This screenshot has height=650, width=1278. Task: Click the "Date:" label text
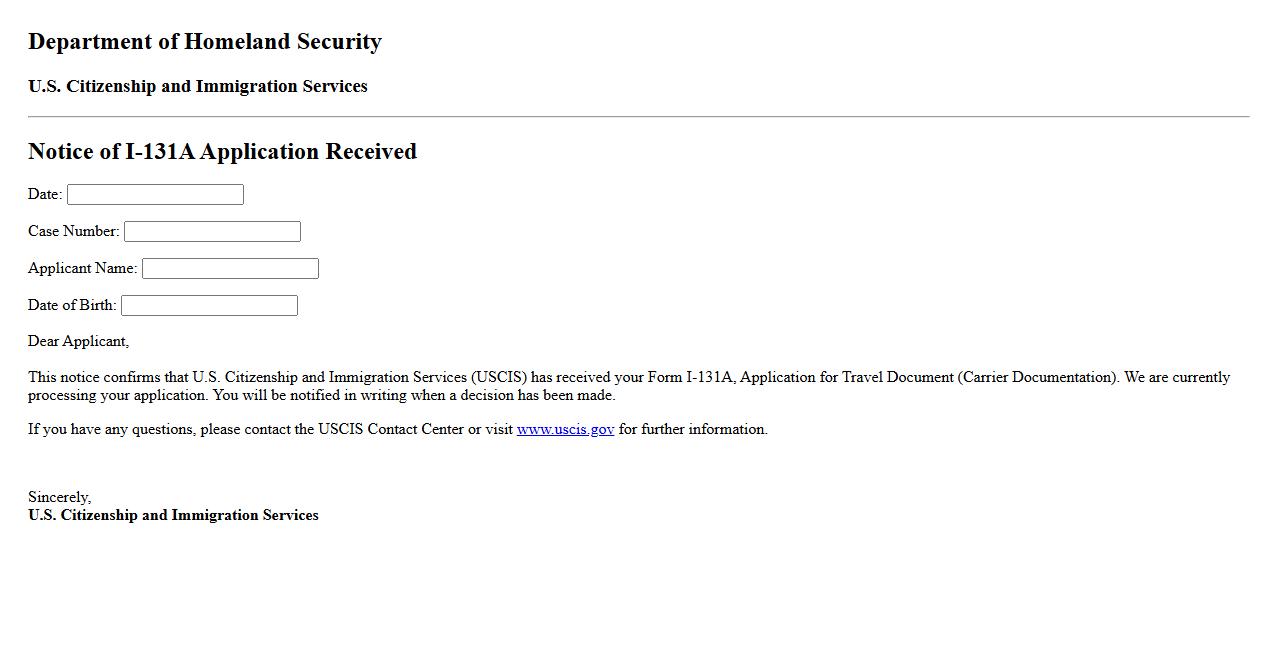45,195
